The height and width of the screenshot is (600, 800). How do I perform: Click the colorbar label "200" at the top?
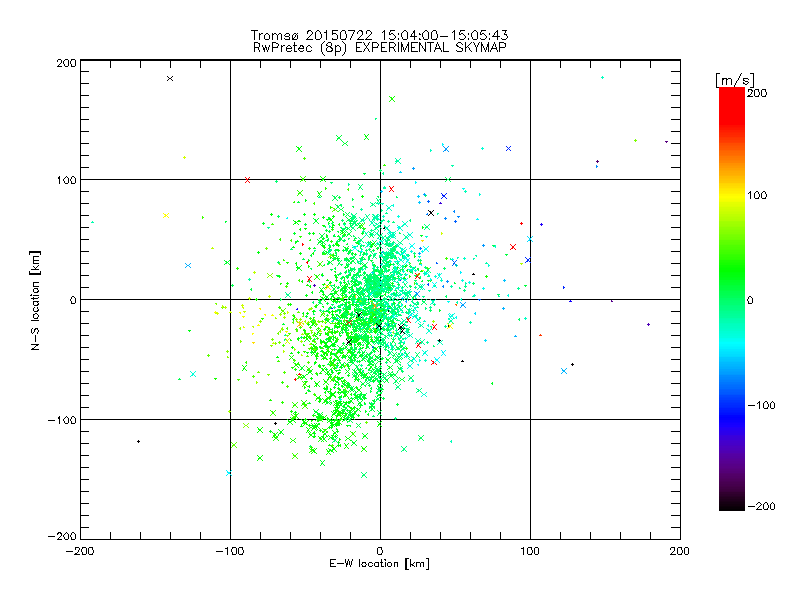pyautogui.click(x=757, y=93)
